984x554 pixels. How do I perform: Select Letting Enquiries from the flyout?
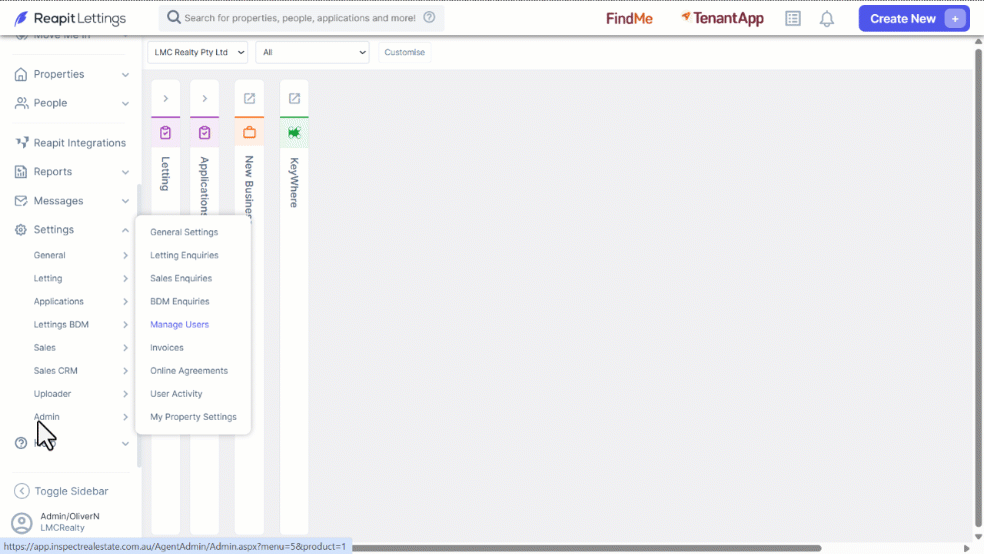pos(184,255)
